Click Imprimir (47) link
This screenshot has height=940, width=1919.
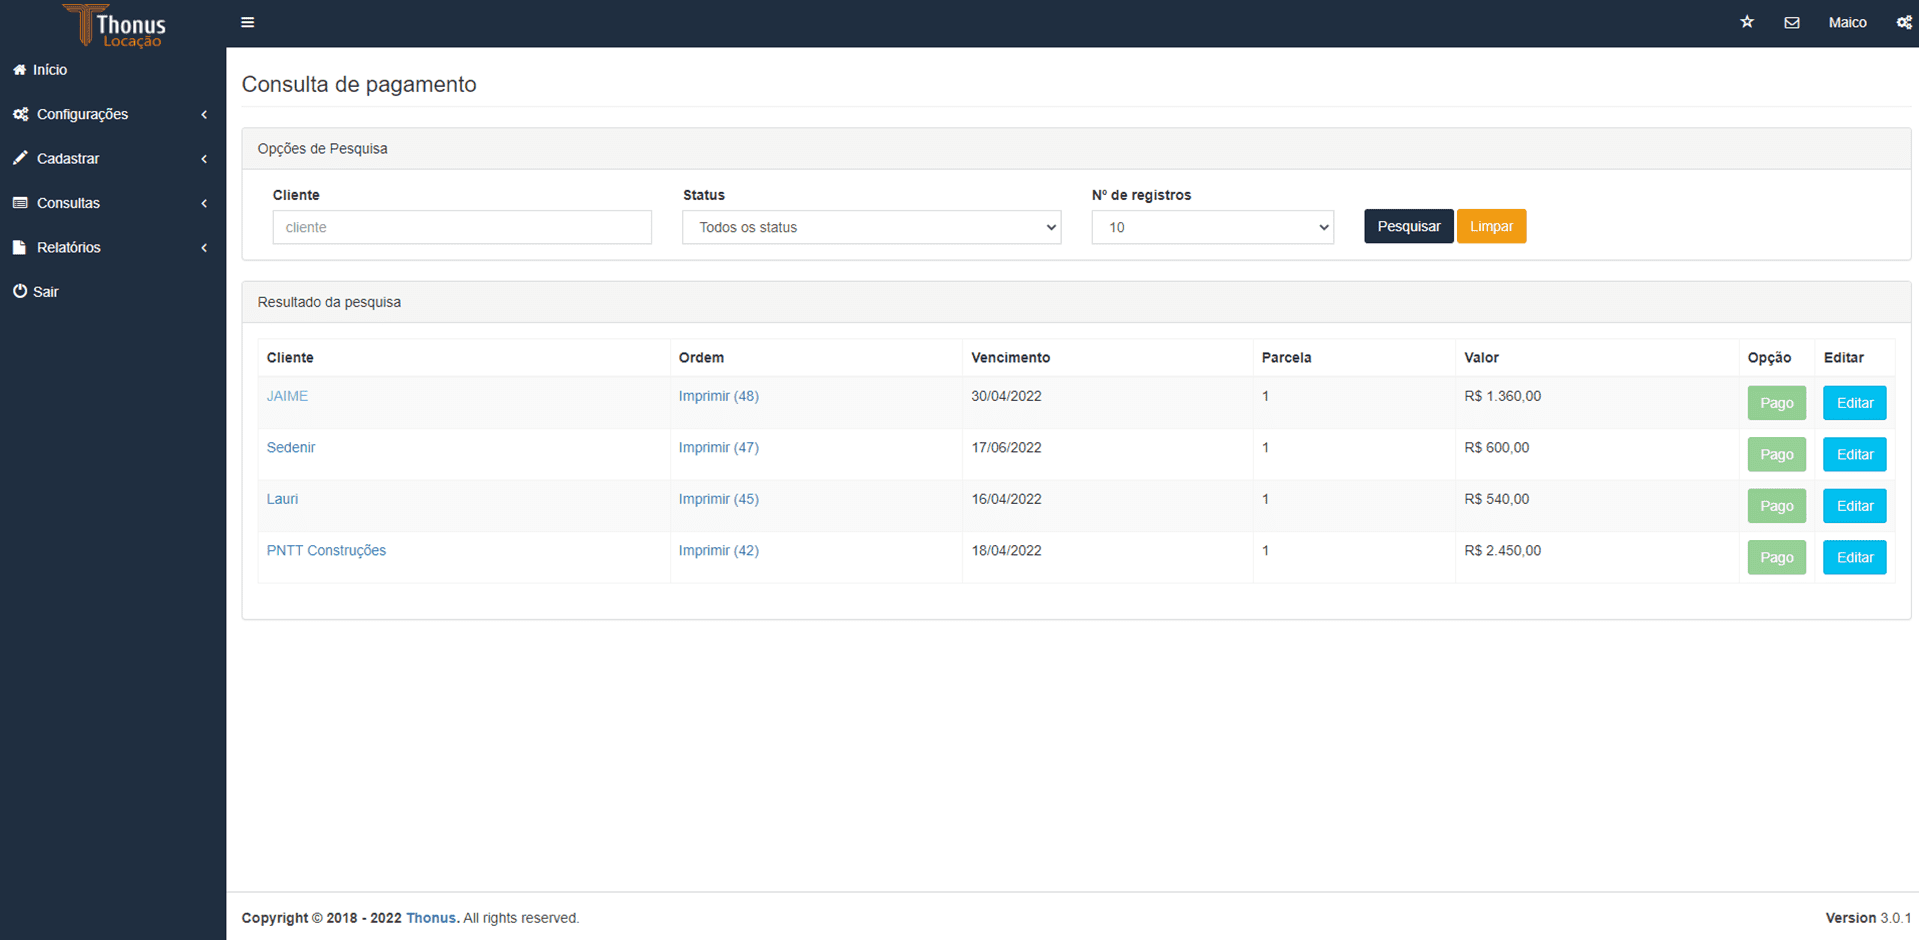tap(719, 447)
